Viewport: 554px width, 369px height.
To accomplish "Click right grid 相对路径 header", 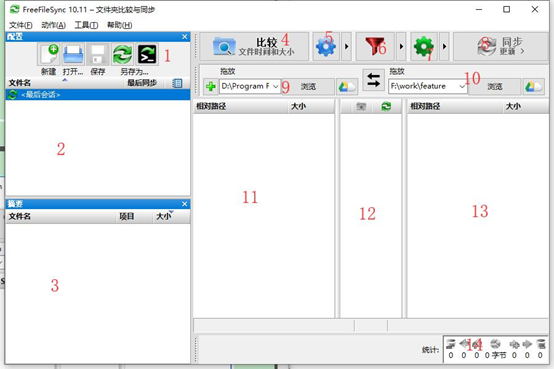I will [455, 106].
